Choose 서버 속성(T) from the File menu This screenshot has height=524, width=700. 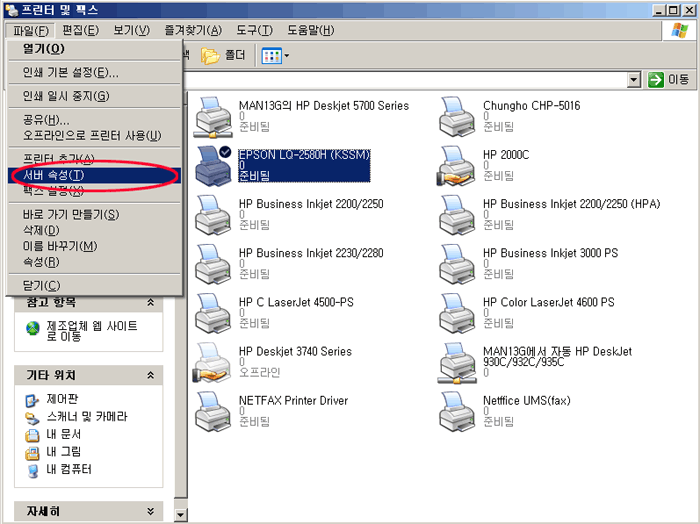54,175
